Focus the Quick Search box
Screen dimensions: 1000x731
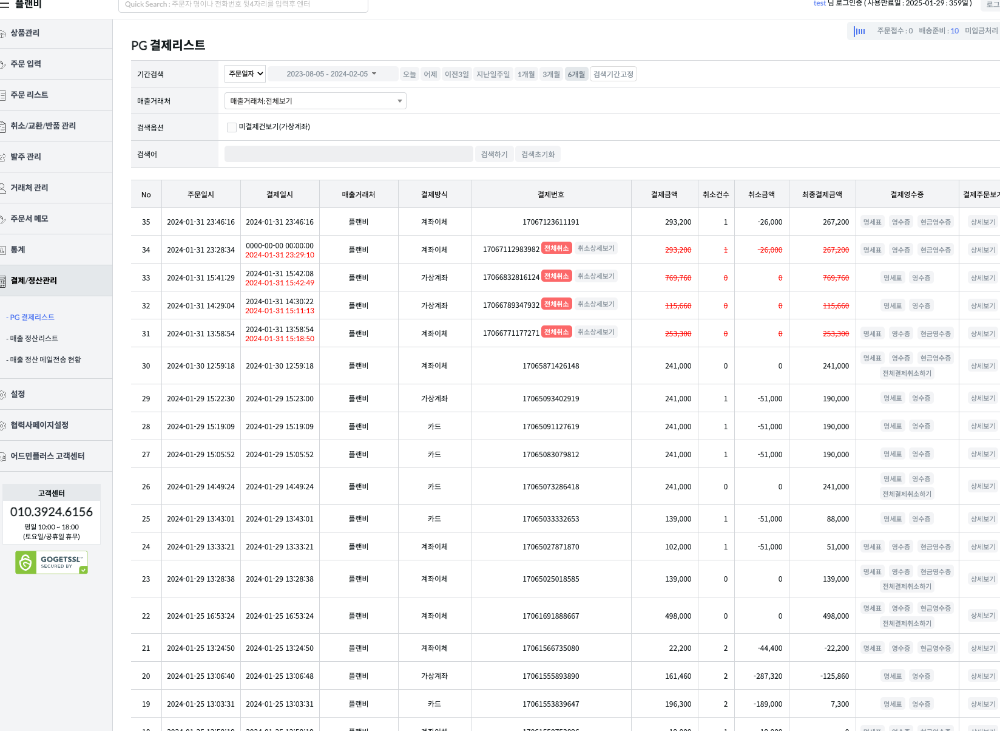pos(243,4)
